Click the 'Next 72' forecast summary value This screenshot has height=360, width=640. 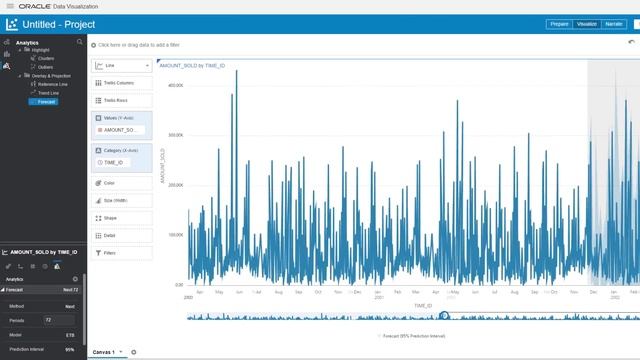pos(71,290)
